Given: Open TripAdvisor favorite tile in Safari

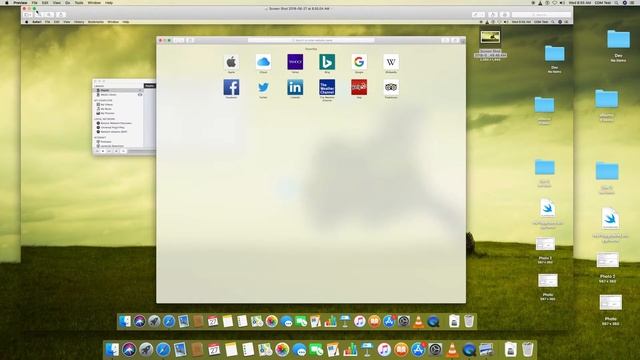Looking at the screenshot, I should (x=391, y=87).
